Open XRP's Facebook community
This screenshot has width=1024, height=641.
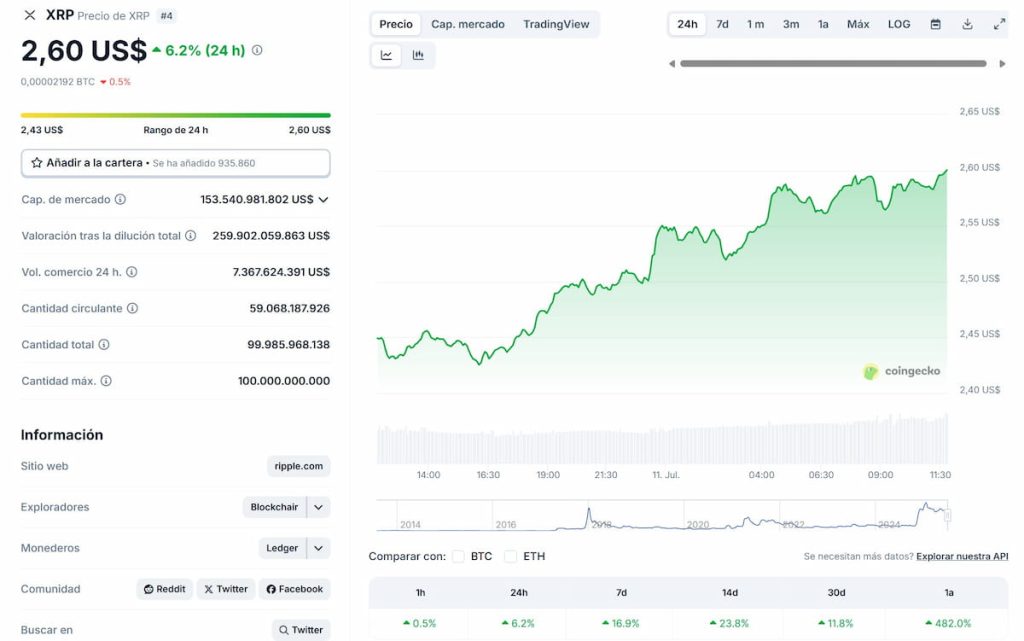(x=294, y=589)
